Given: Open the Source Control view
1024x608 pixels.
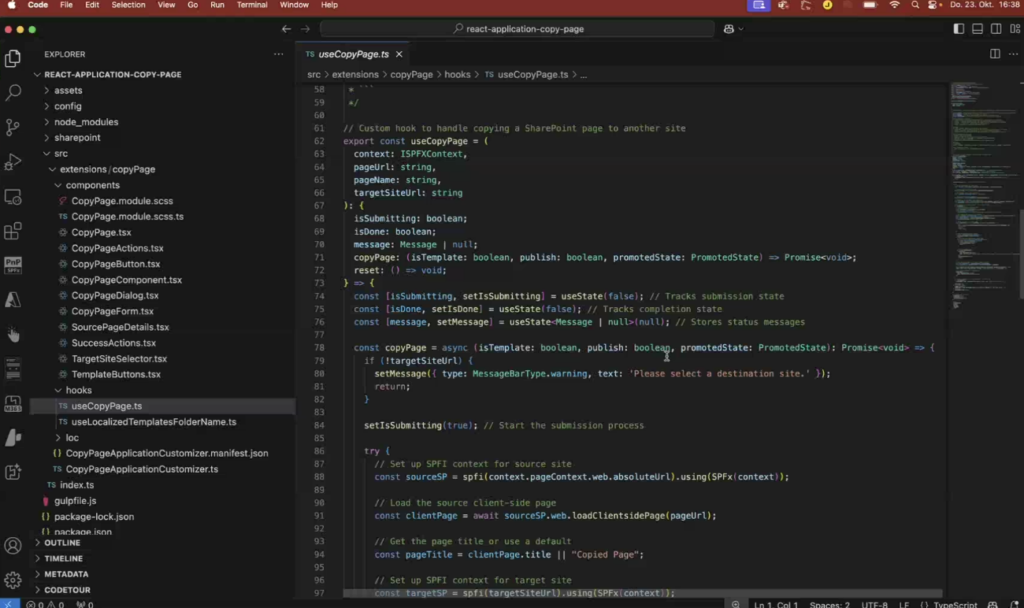Looking at the screenshot, I should coord(13,127).
